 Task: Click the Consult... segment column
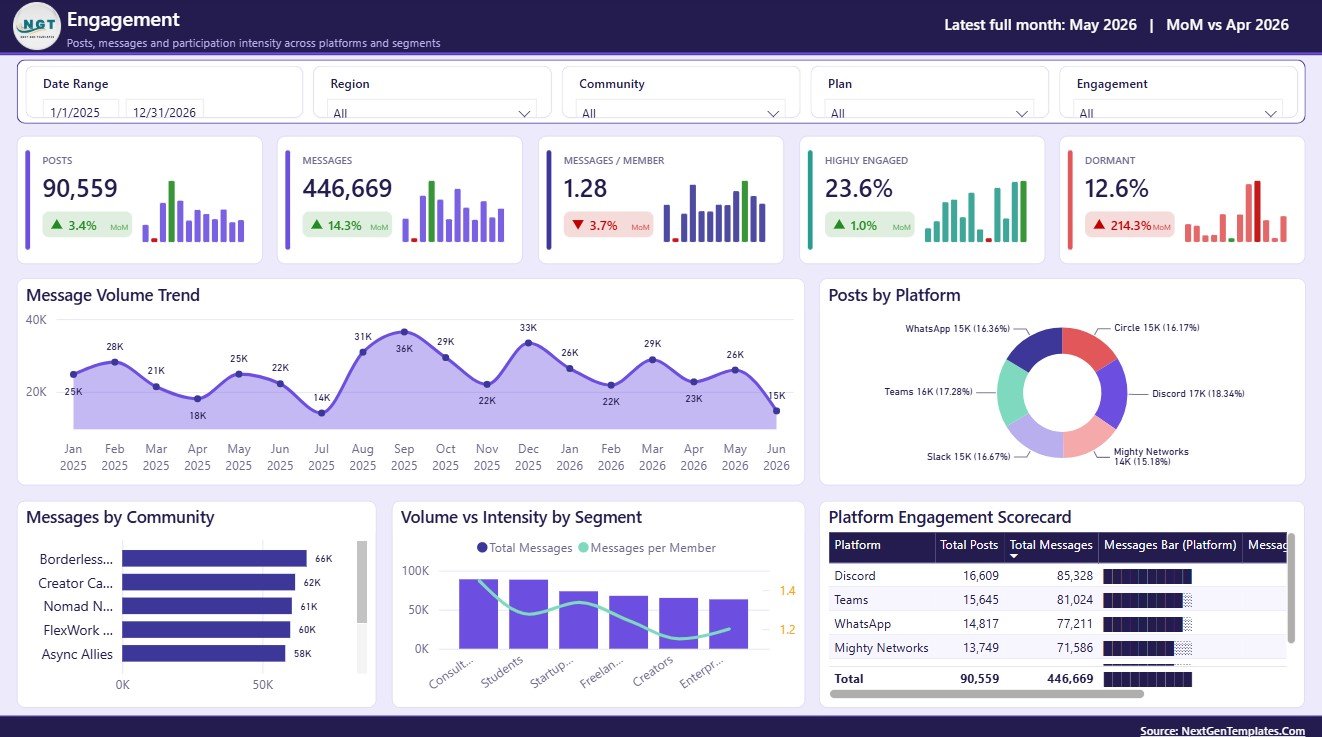click(x=478, y=614)
